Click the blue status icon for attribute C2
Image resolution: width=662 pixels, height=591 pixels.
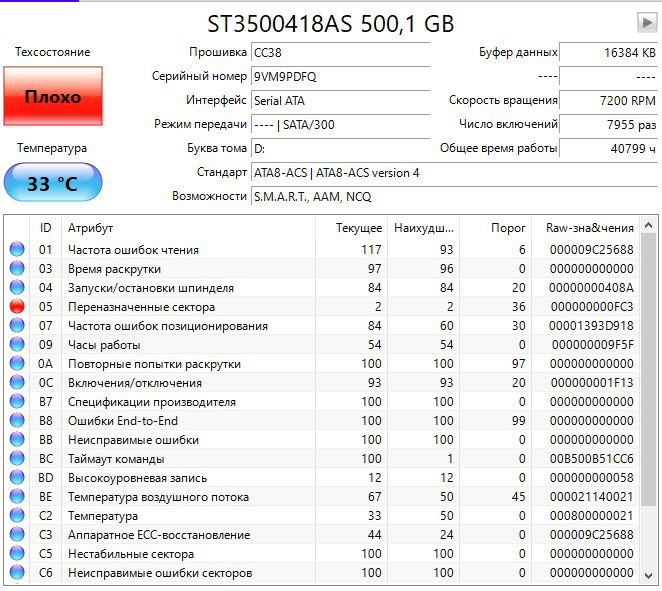(x=17, y=515)
